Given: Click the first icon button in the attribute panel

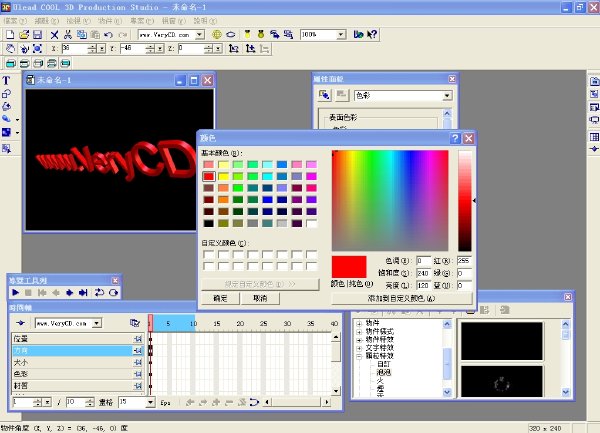Looking at the screenshot, I should (324, 95).
